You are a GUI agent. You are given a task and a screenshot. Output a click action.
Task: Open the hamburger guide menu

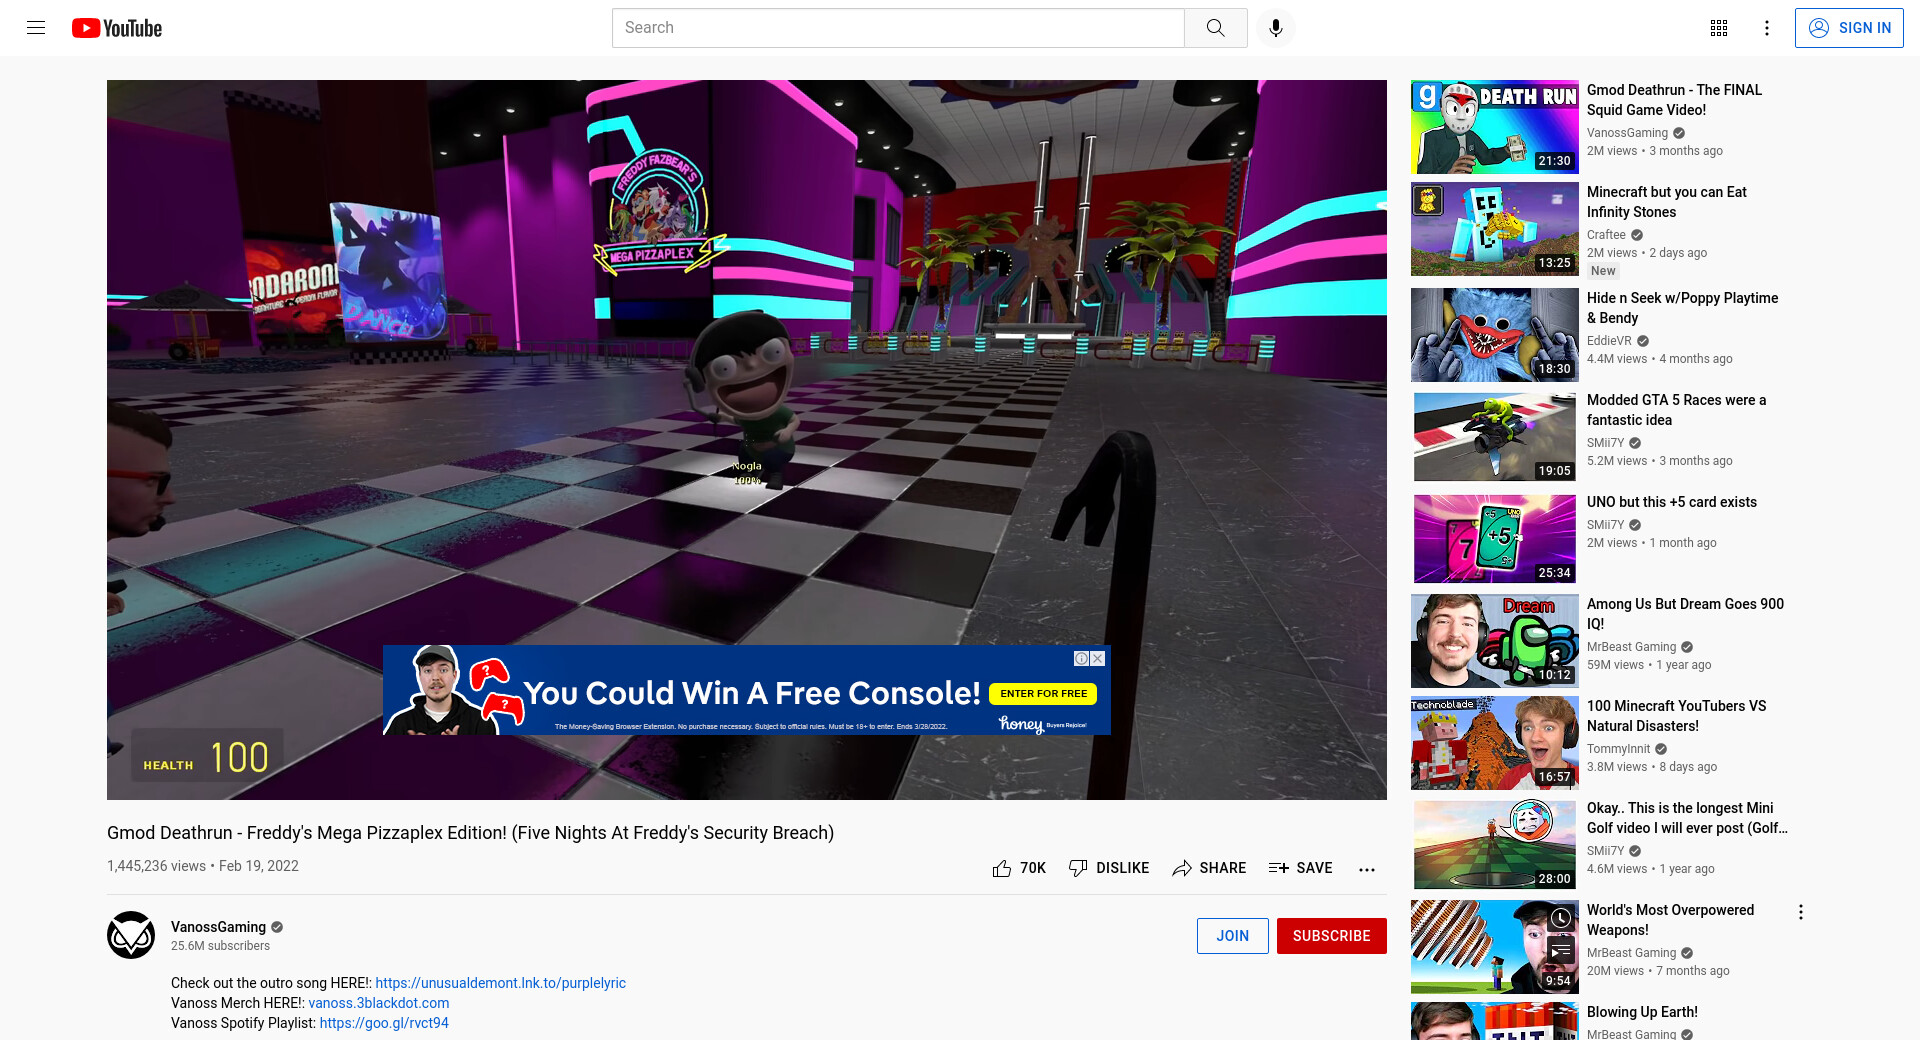(x=36, y=28)
